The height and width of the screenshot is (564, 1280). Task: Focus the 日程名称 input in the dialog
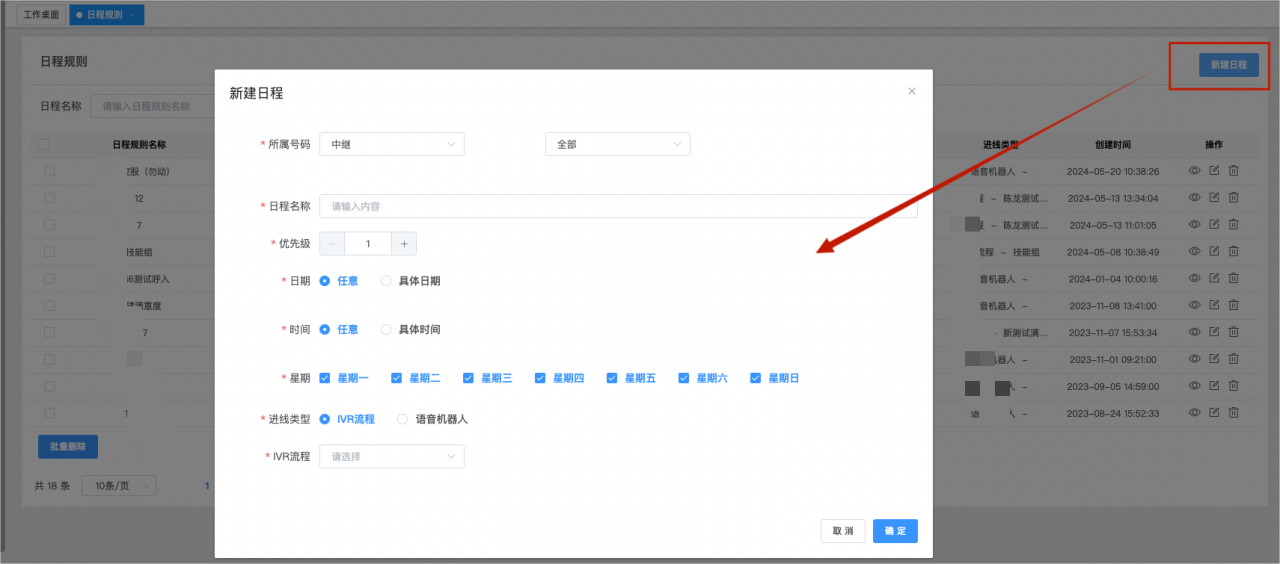(618, 206)
